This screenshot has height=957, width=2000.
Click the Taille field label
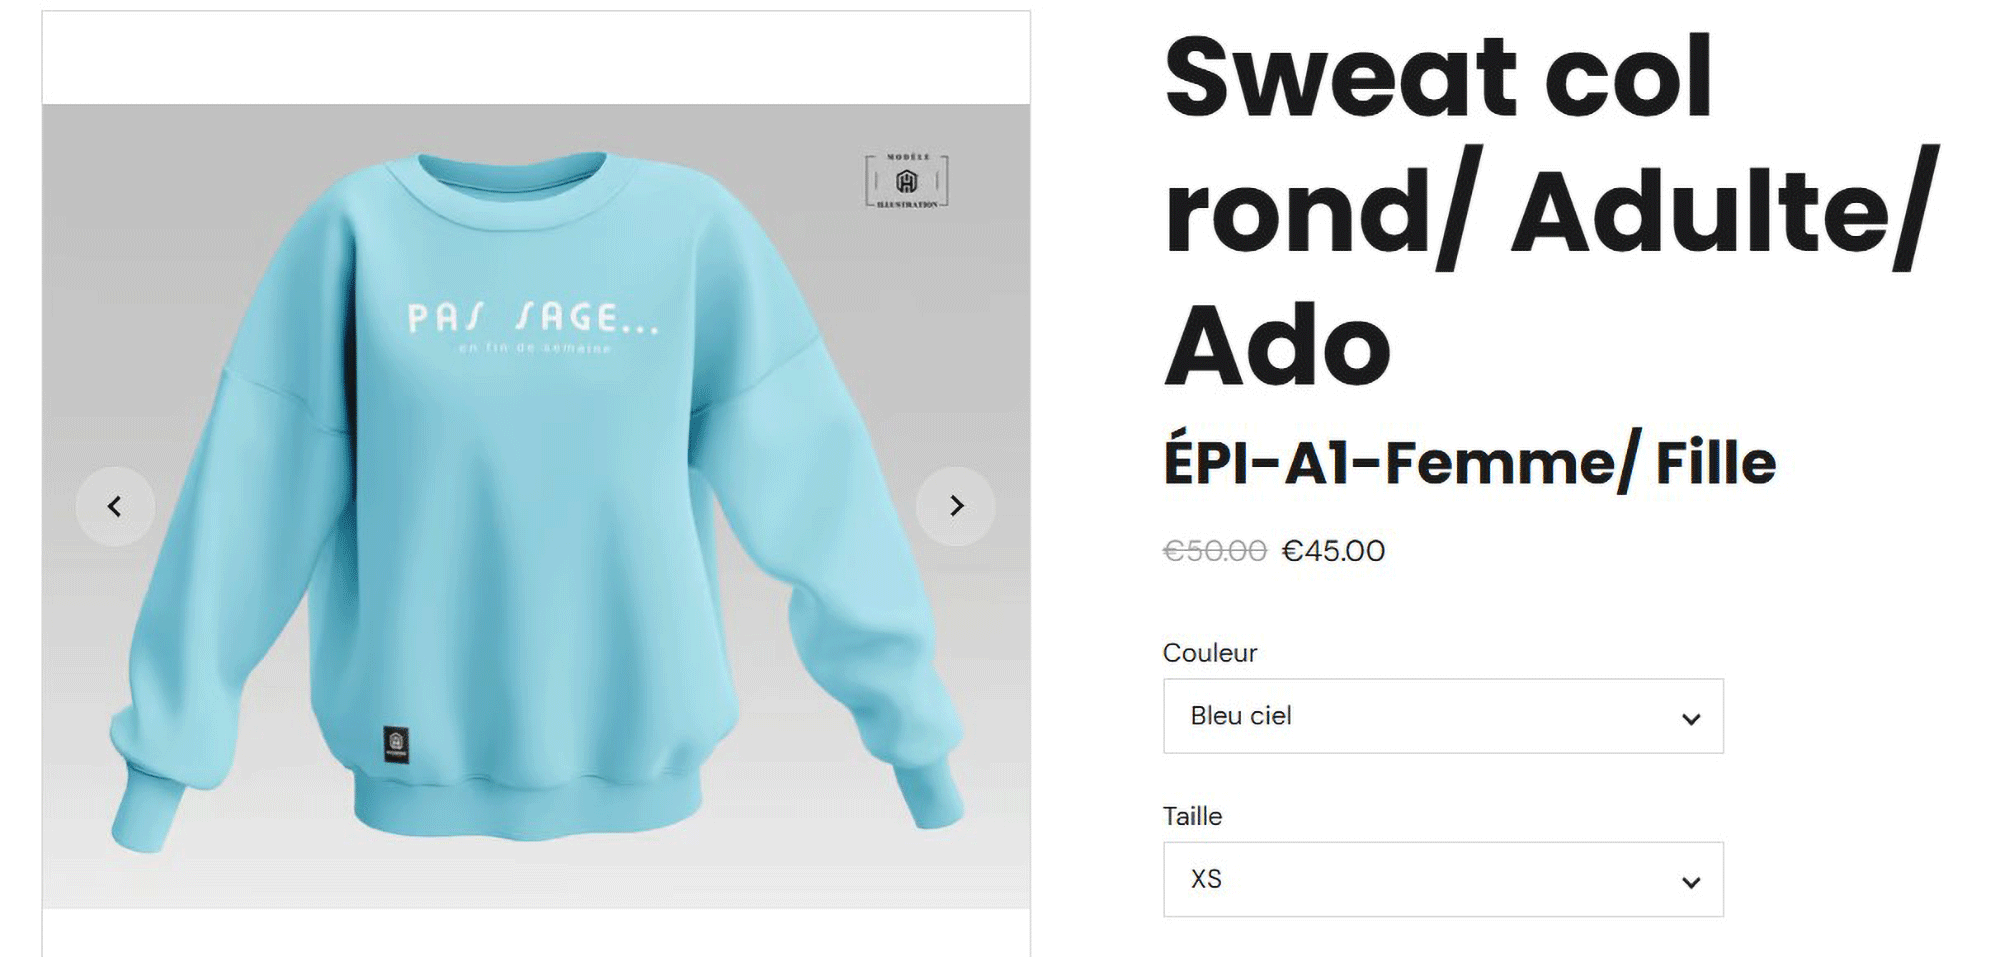click(1192, 816)
